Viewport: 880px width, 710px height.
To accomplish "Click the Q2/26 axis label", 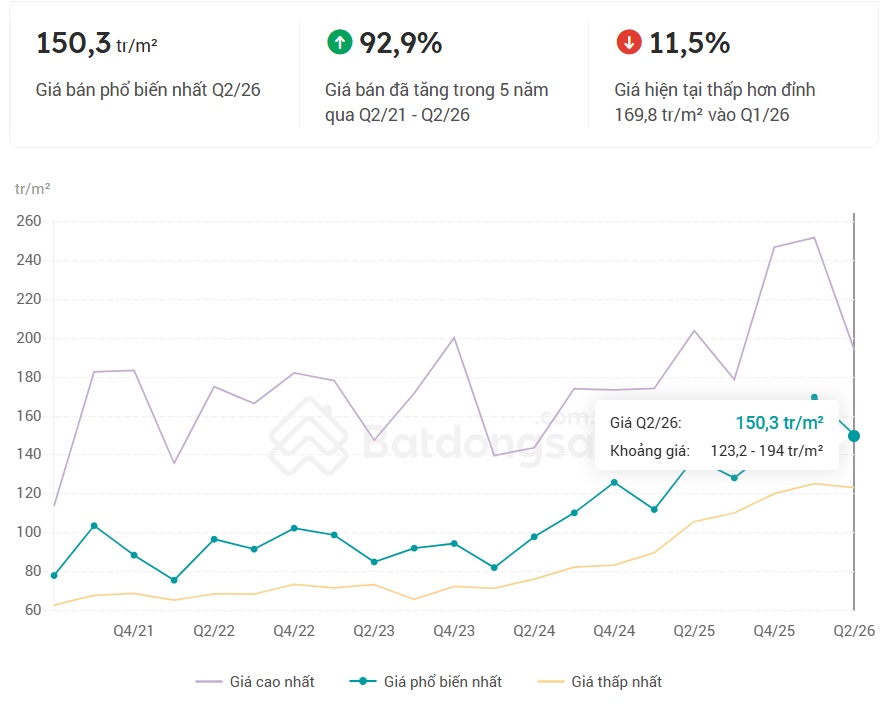I will click(854, 631).
